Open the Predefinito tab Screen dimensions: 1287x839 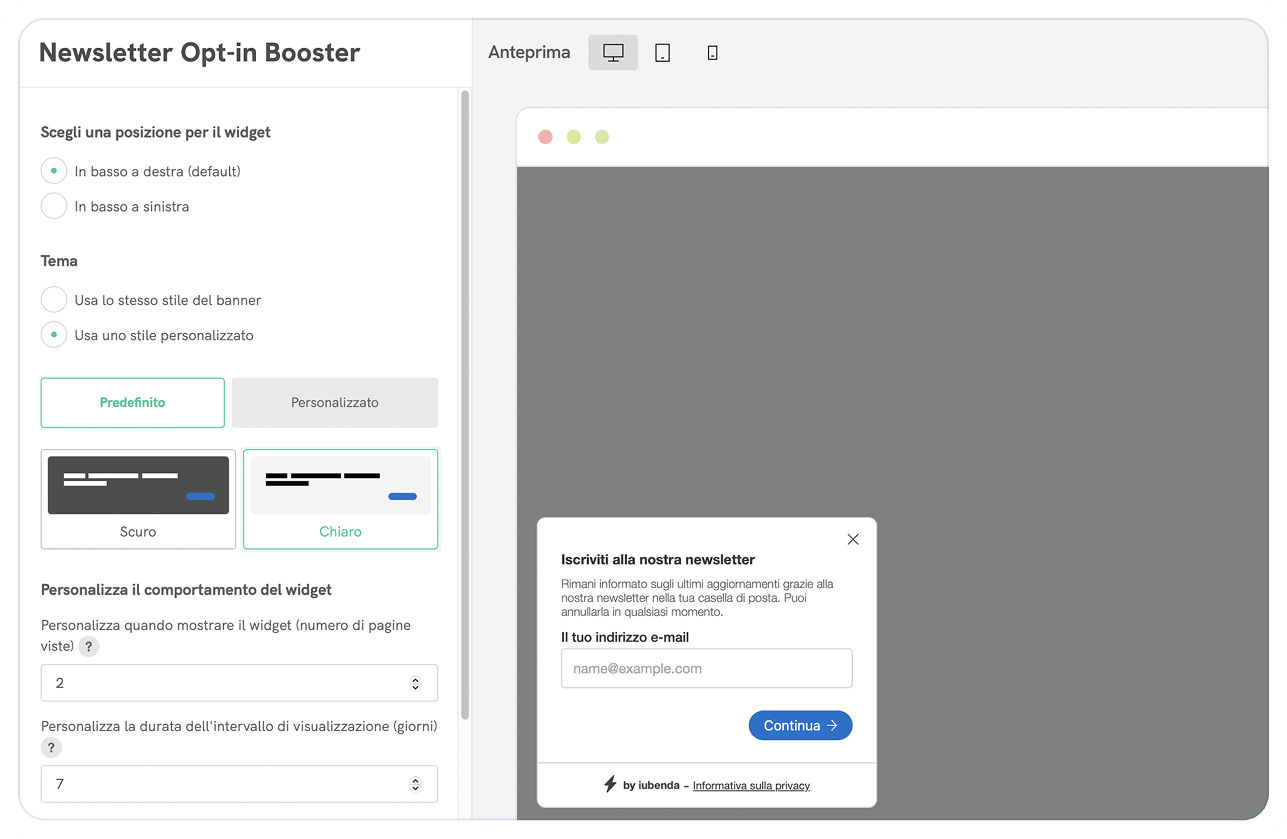(133, 402)
